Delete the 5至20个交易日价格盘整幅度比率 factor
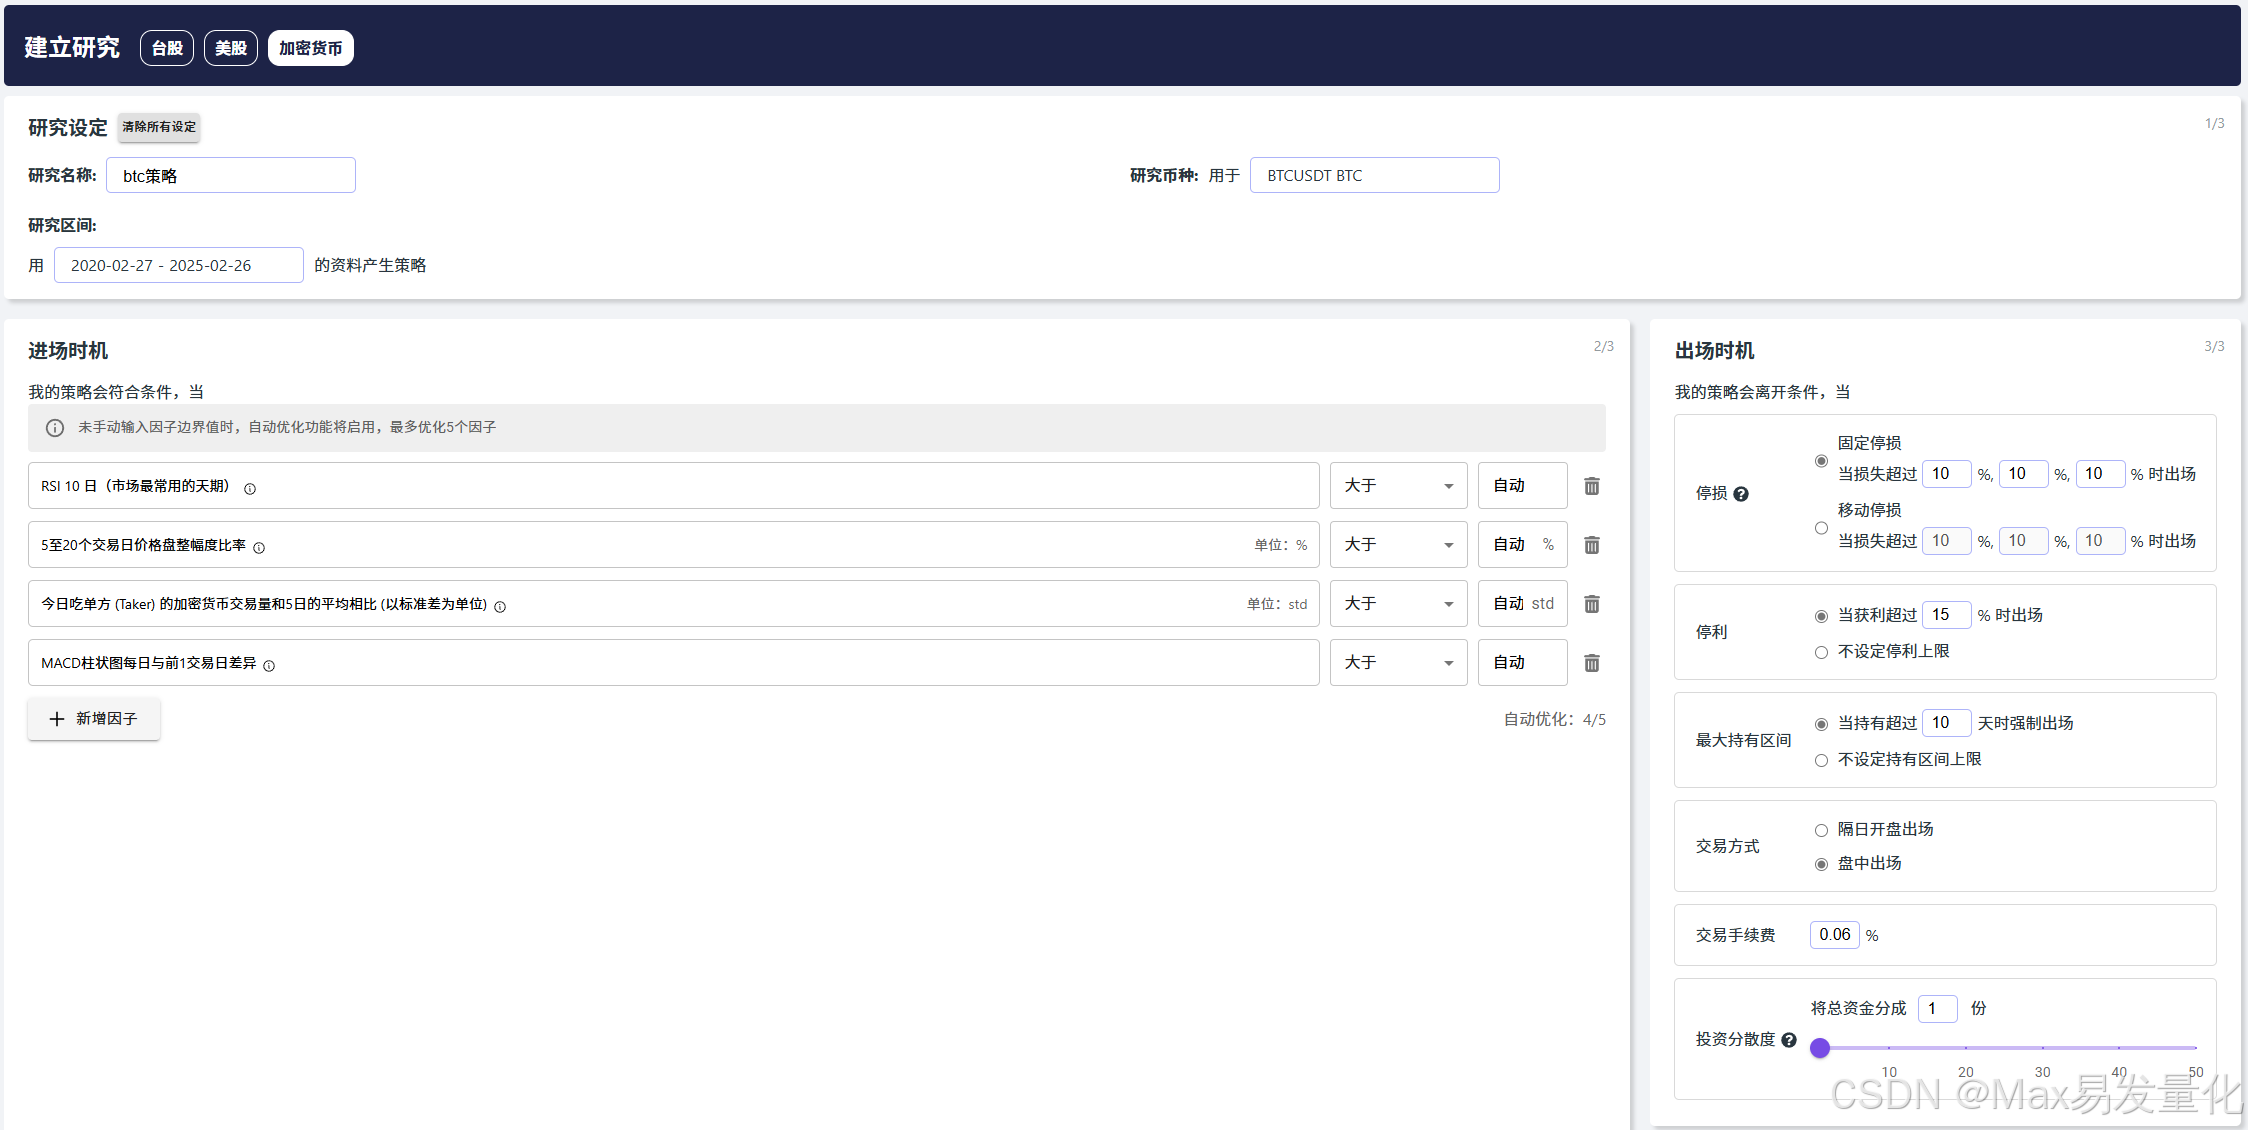The width and height of the screenshot is (2248, 1130). (x=1592, y=545)
